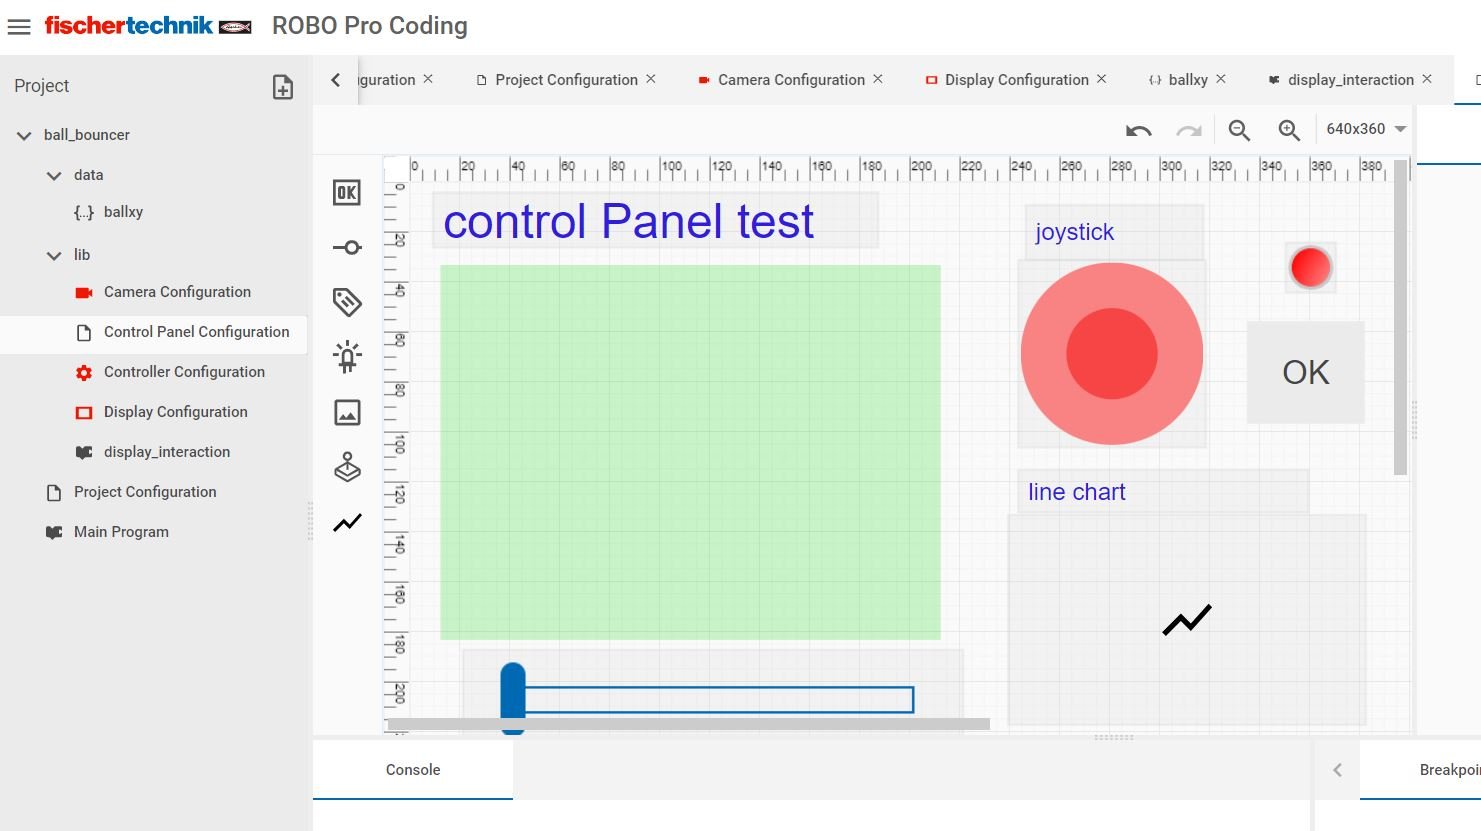This screenshot has width=1481, height=831.
Task: Switch to the Display Configuration tab
Action: (x=1017, y=80)
